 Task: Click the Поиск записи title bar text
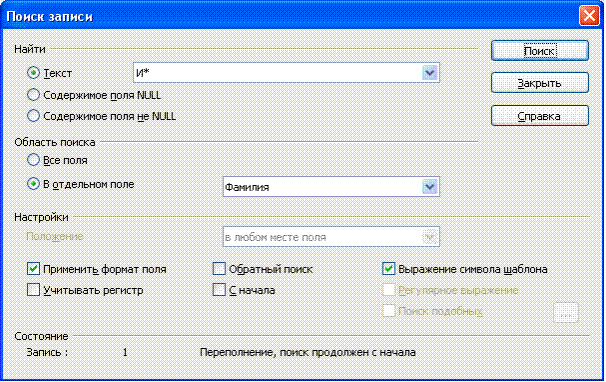pyautogui.click(x=49, y=17)
